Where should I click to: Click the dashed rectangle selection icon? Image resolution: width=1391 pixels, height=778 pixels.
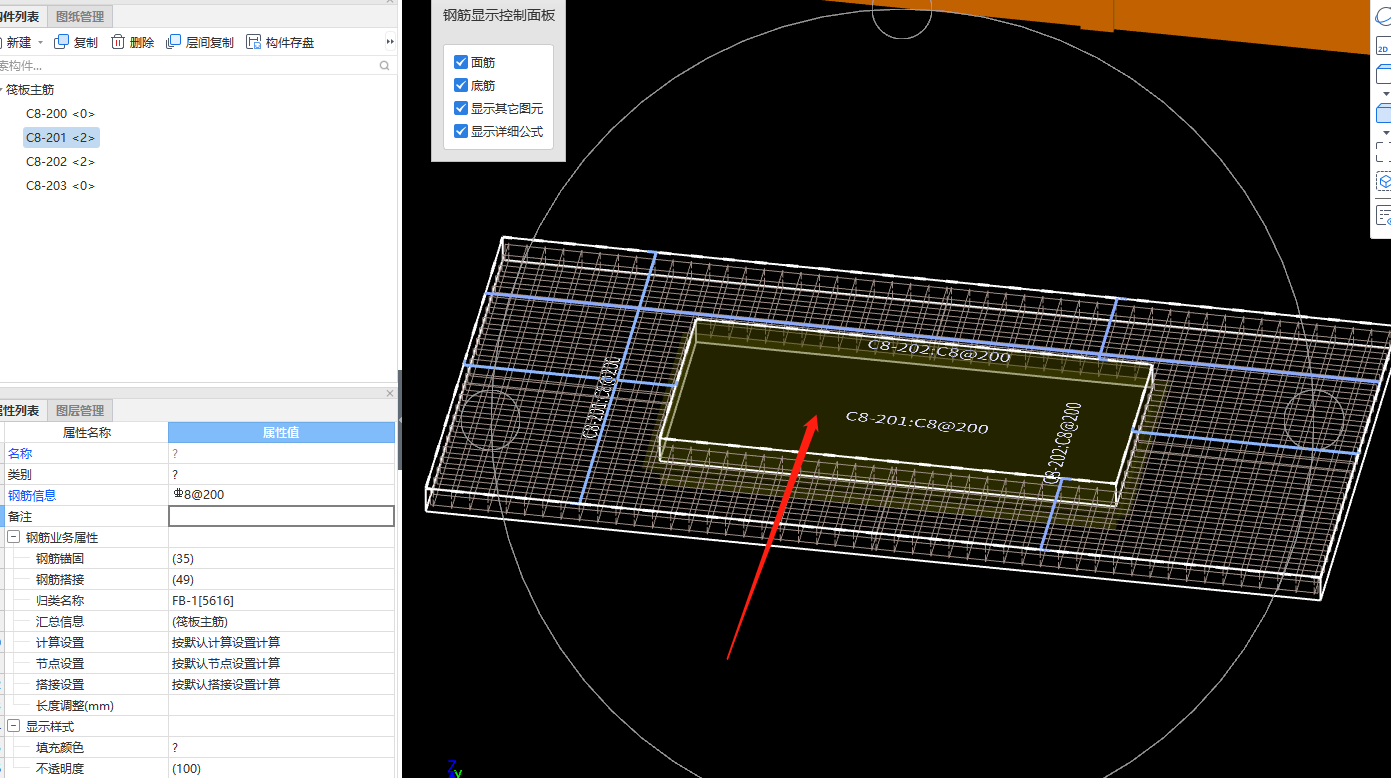point(1384,152)
